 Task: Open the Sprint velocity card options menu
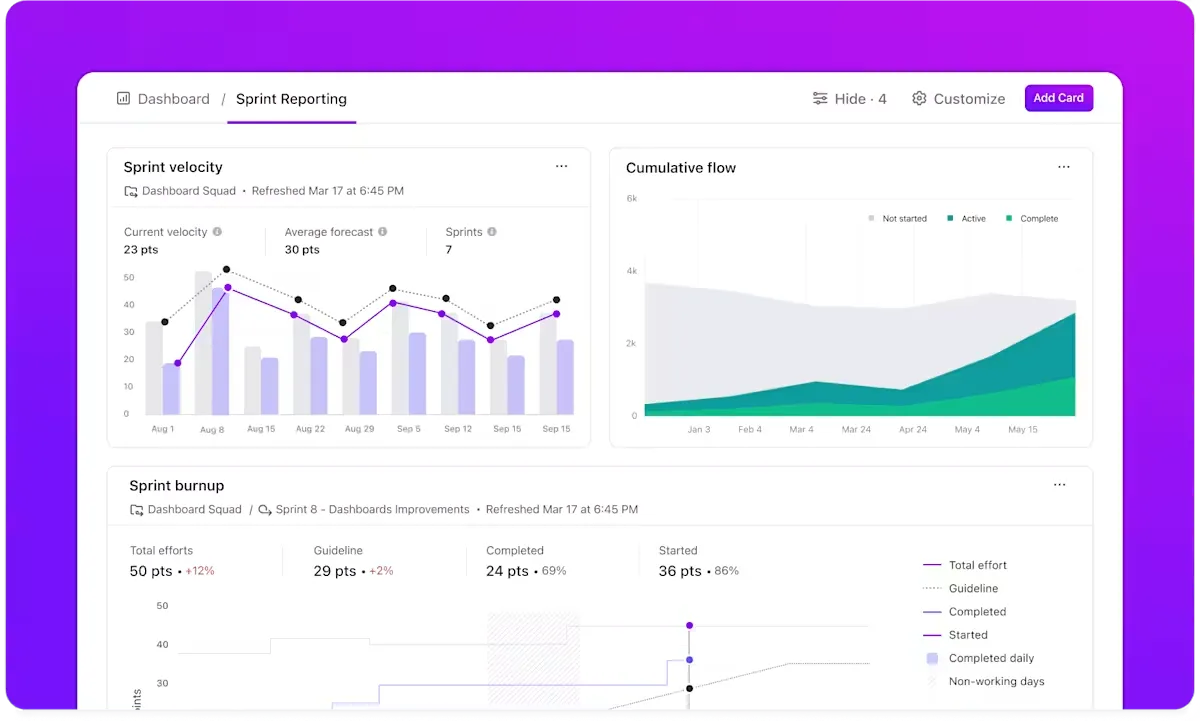click(x=562, y=167)
